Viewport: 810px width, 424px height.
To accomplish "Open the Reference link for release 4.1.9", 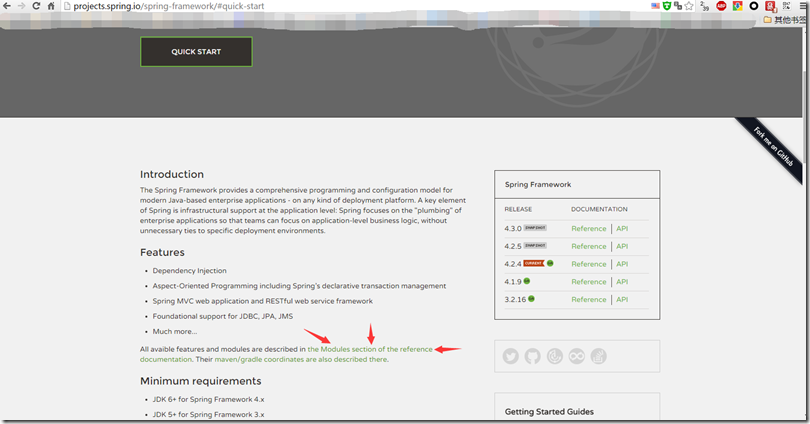I will point(588,281).
